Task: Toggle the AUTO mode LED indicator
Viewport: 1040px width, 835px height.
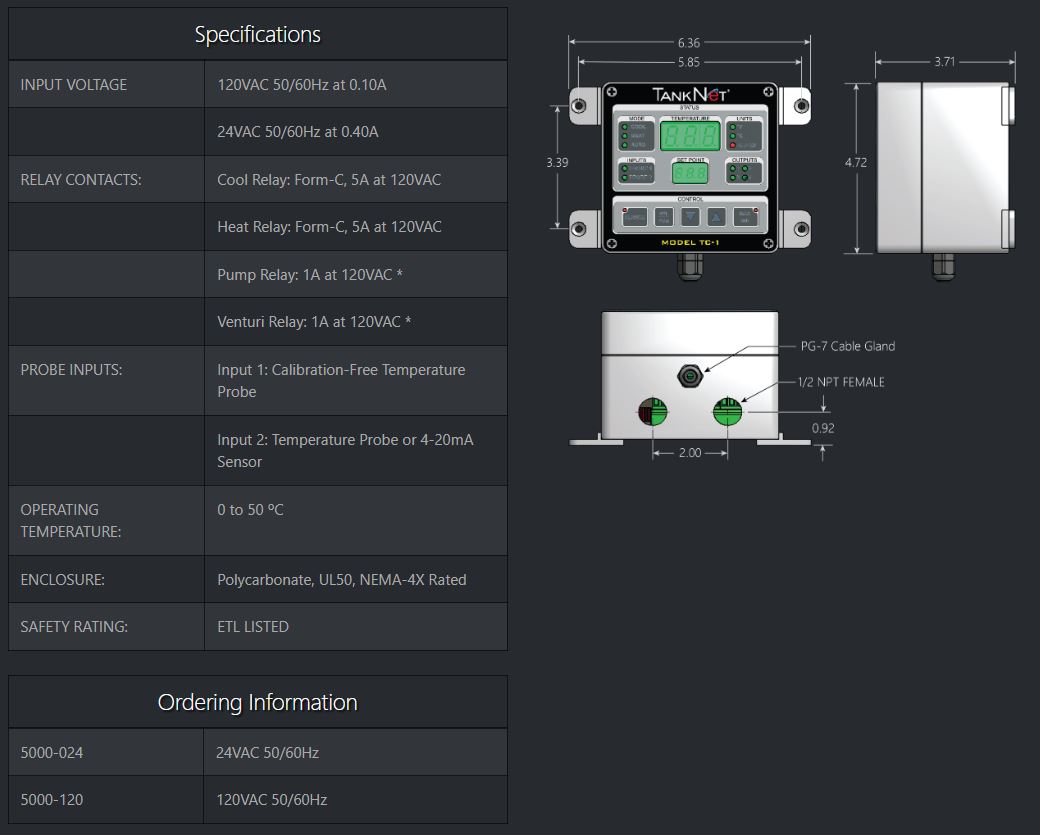Action: click(x=624, y=145)
